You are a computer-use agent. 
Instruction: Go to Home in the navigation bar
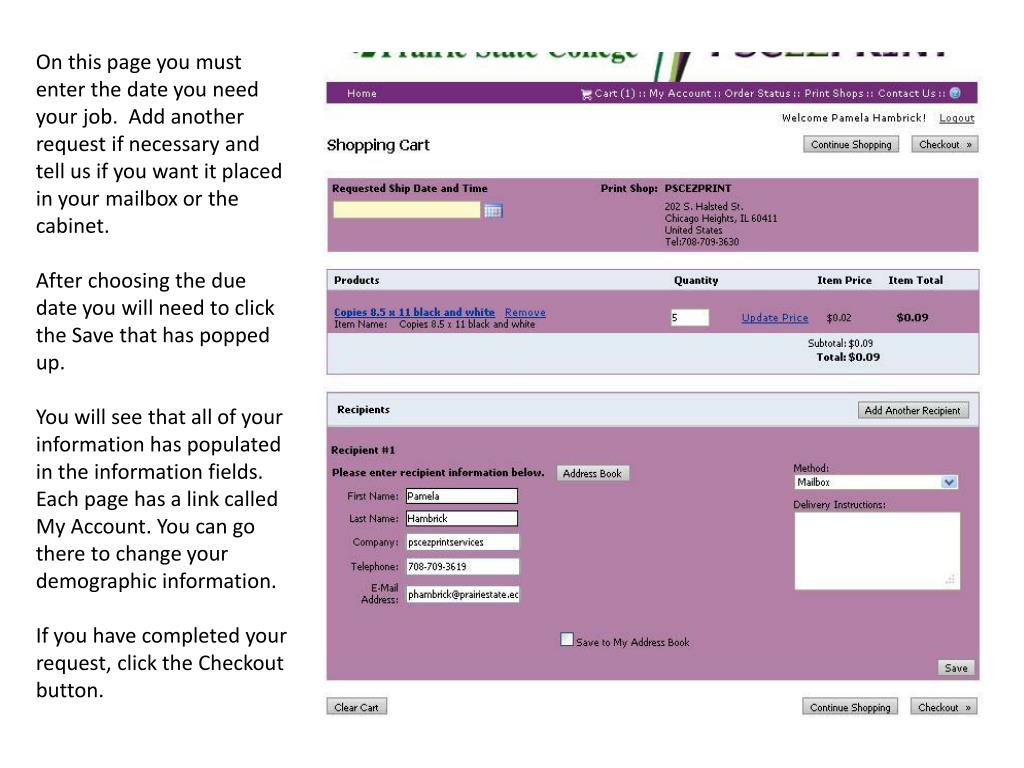362,93
